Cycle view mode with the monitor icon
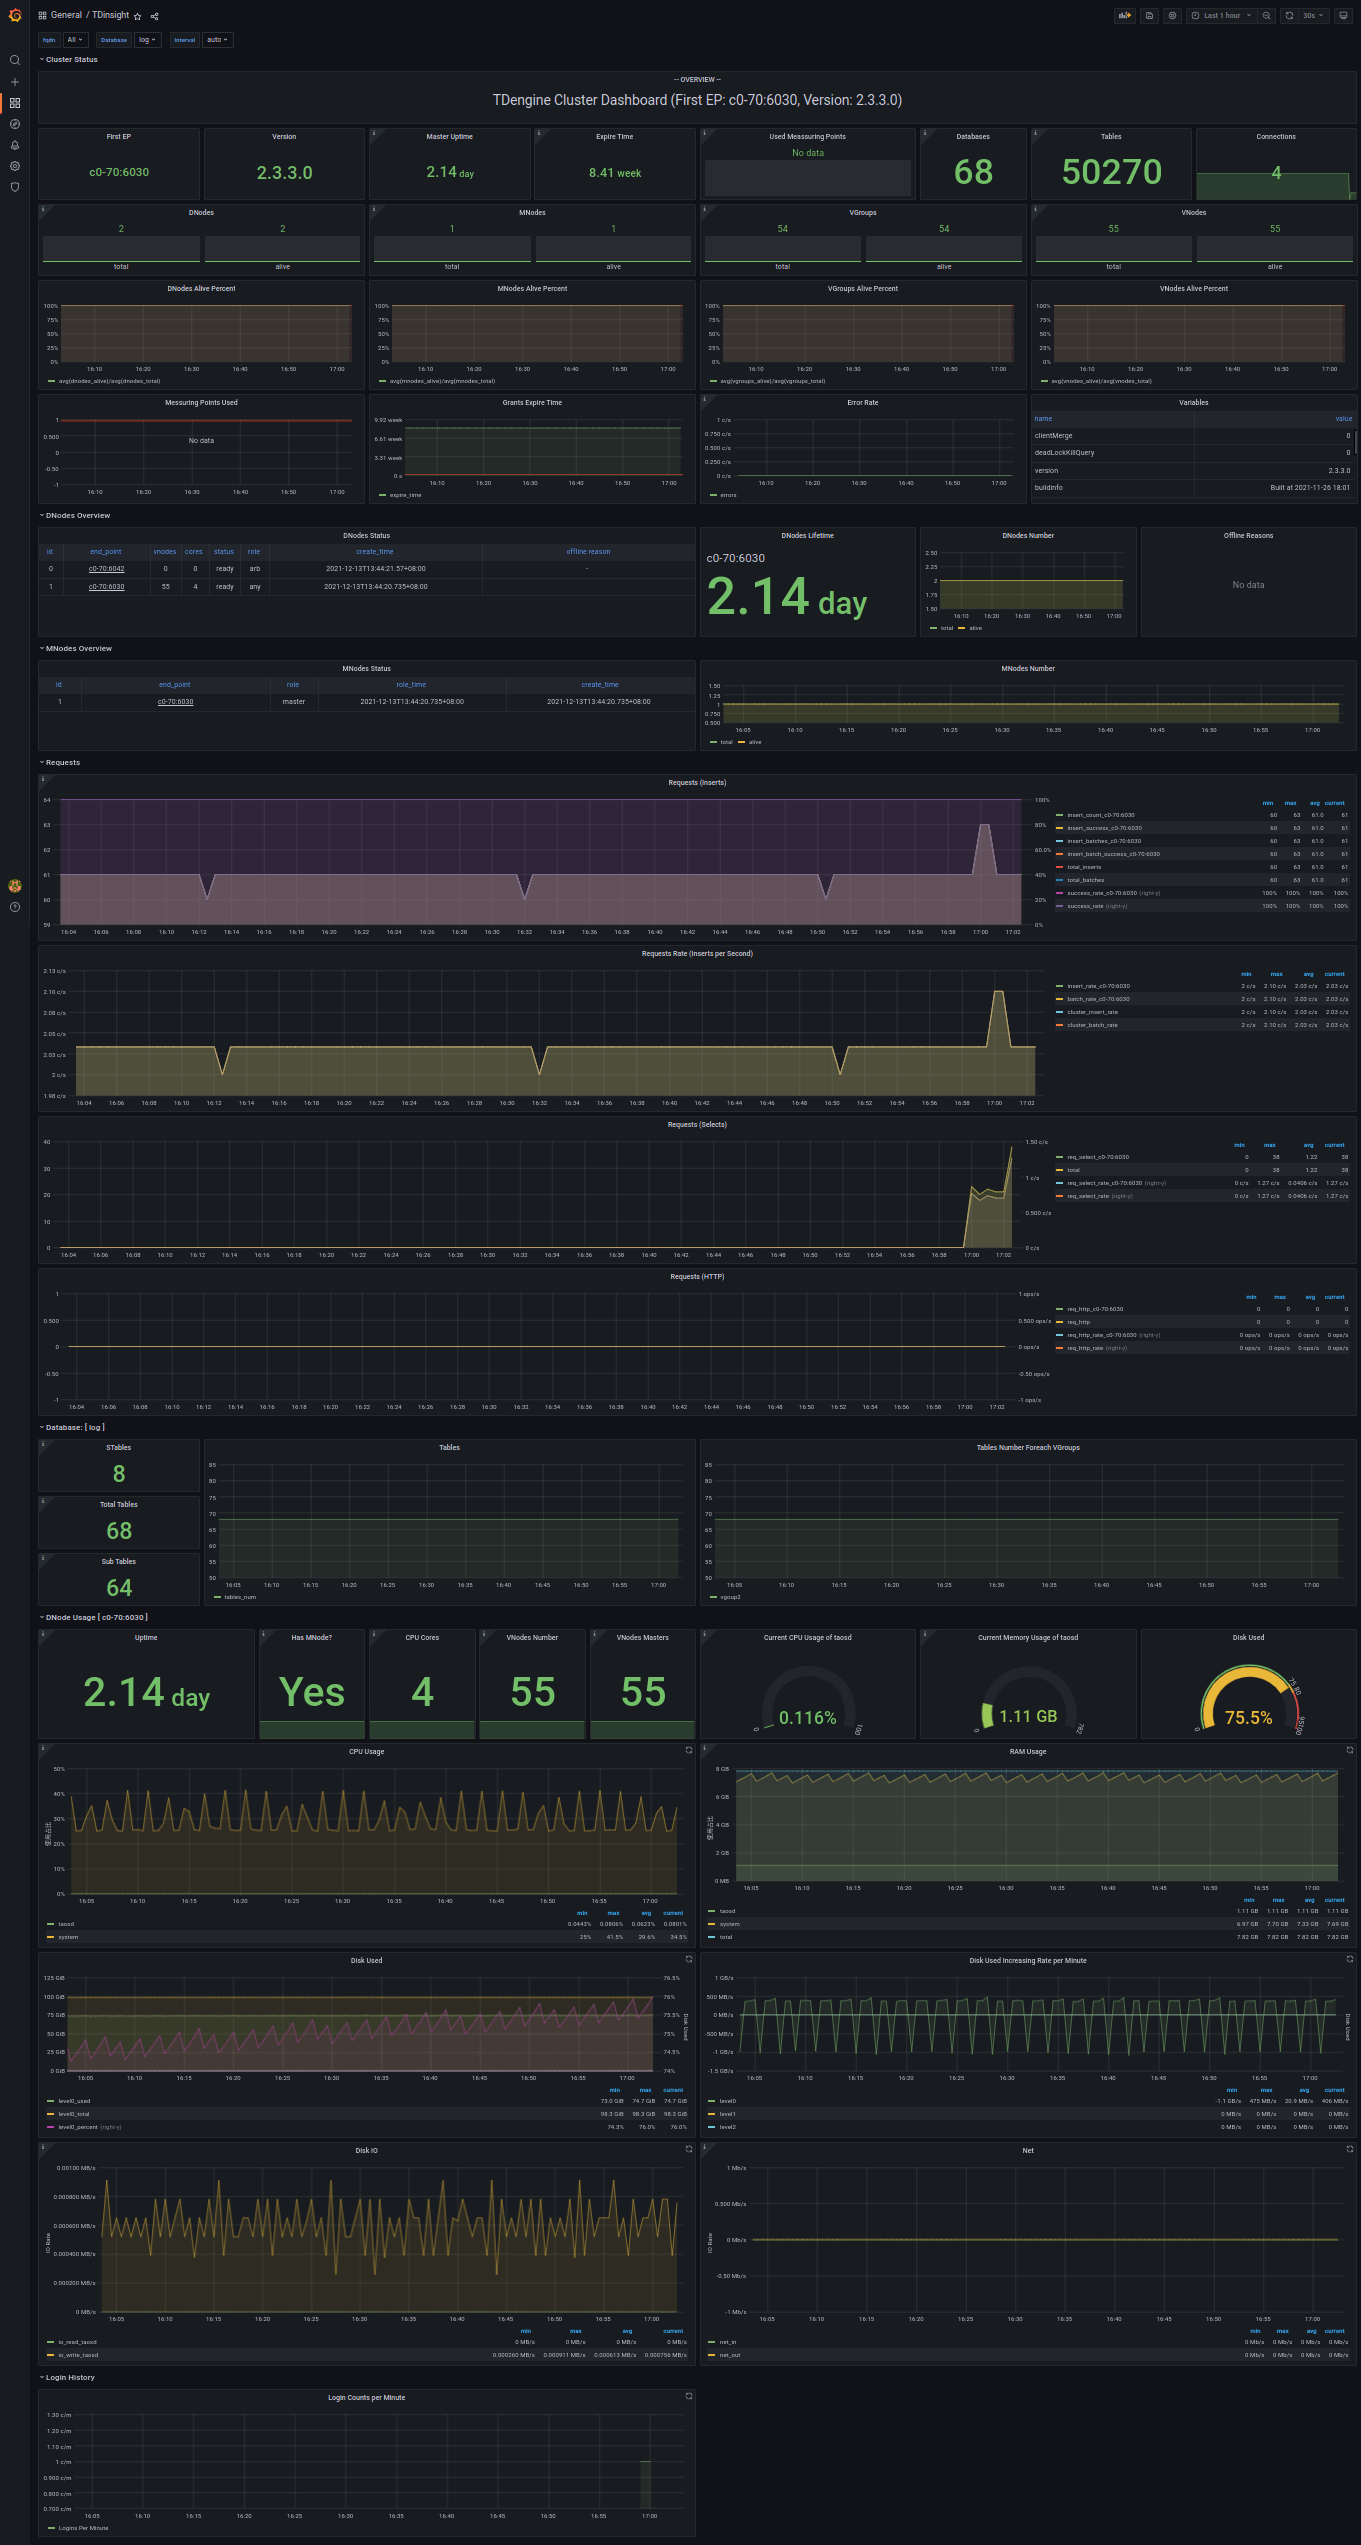 [x=1344, y=16]
